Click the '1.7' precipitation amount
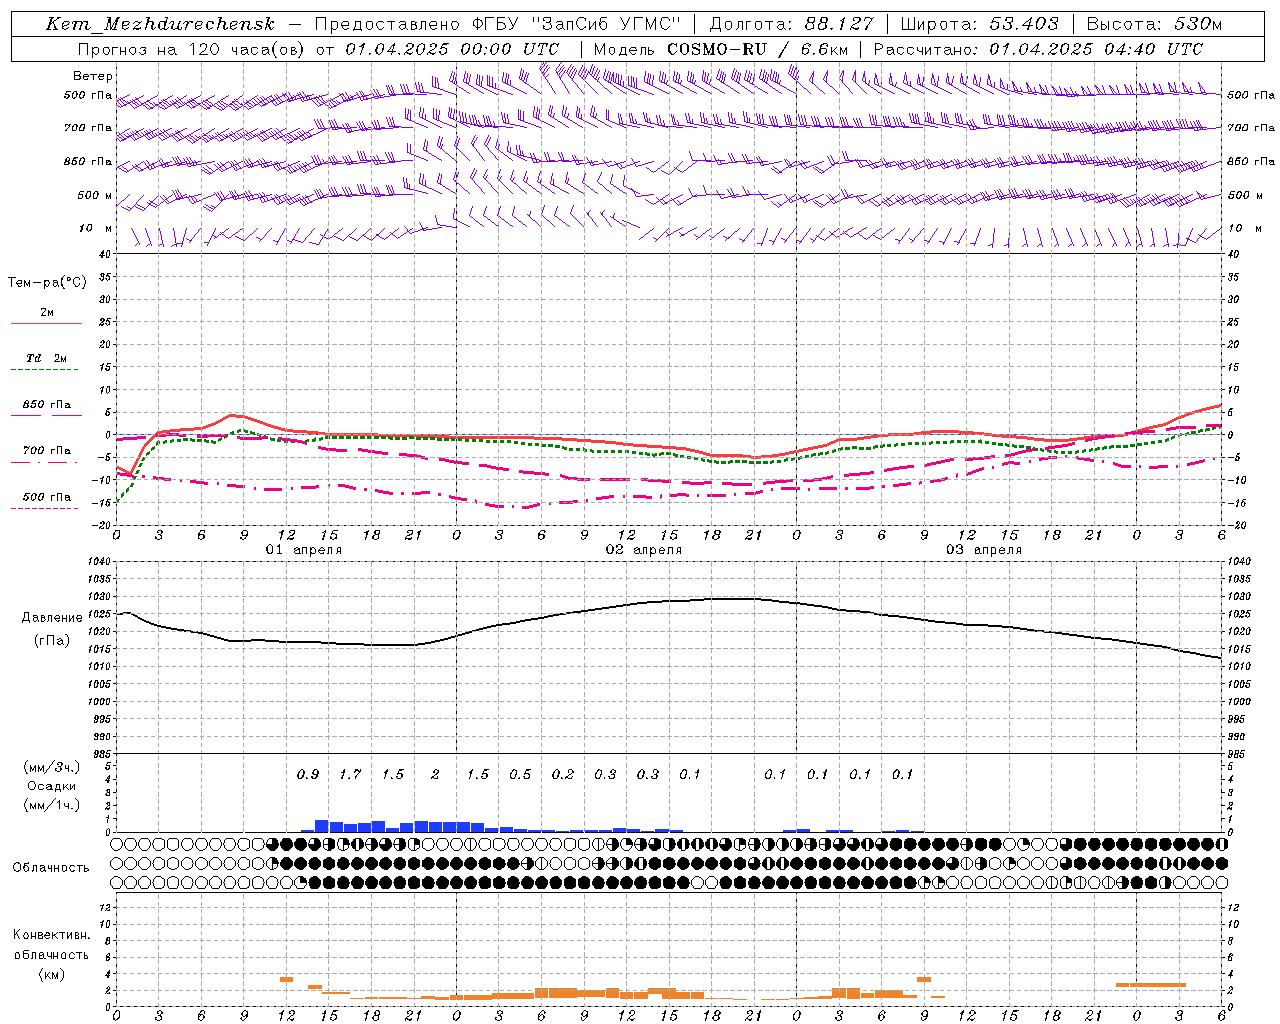The image size is (1280, 1024). click(350, 774)
